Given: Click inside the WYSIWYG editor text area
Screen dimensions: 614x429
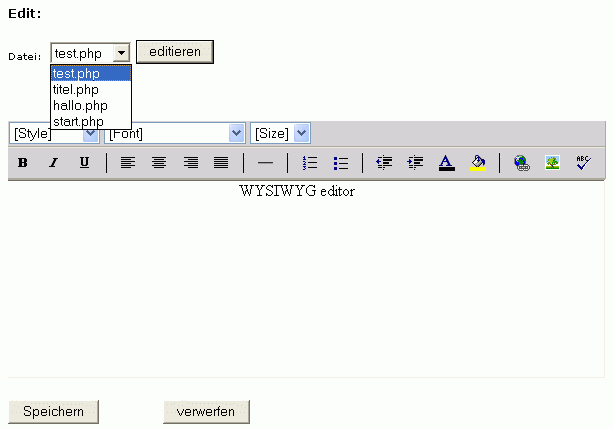Looking at the screenshot, I should [300, 280].
